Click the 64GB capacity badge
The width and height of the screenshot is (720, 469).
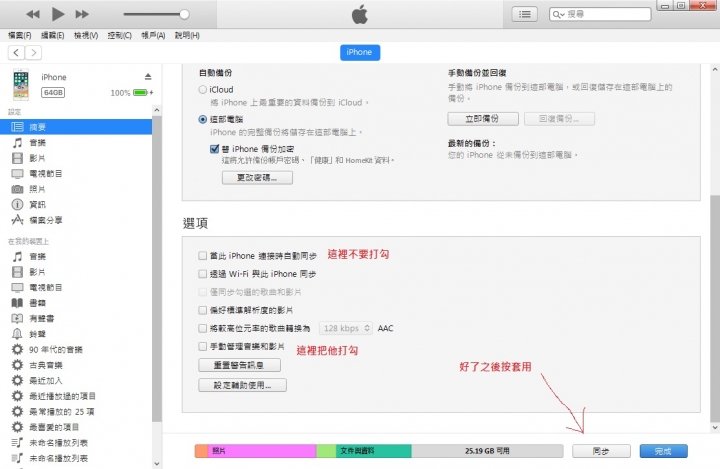[53, 93]
